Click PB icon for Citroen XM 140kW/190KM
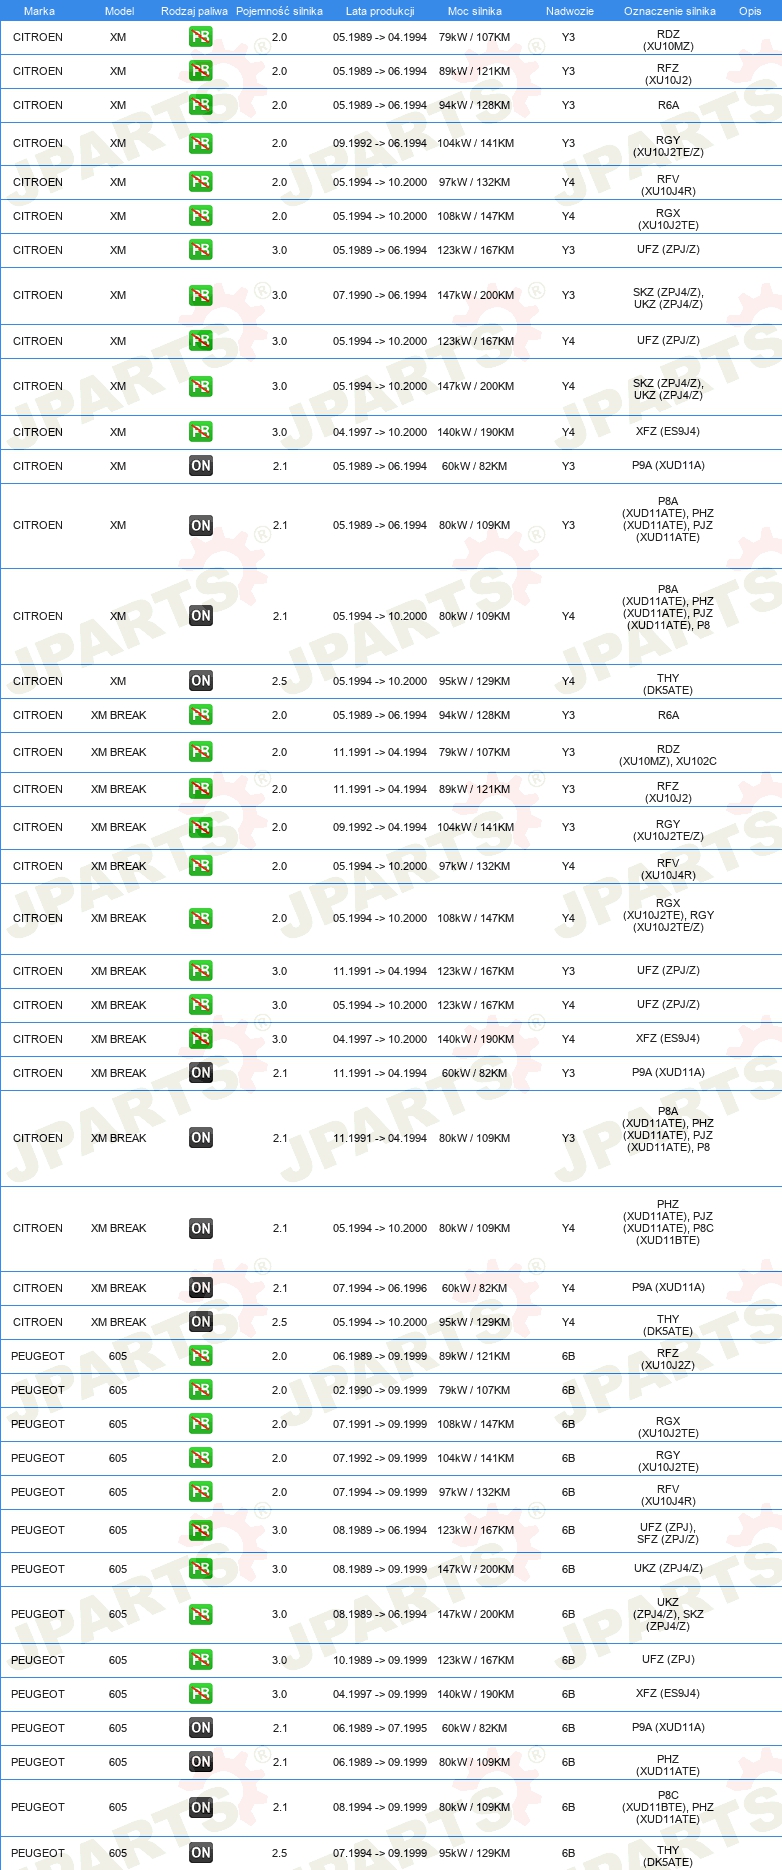 201,432
